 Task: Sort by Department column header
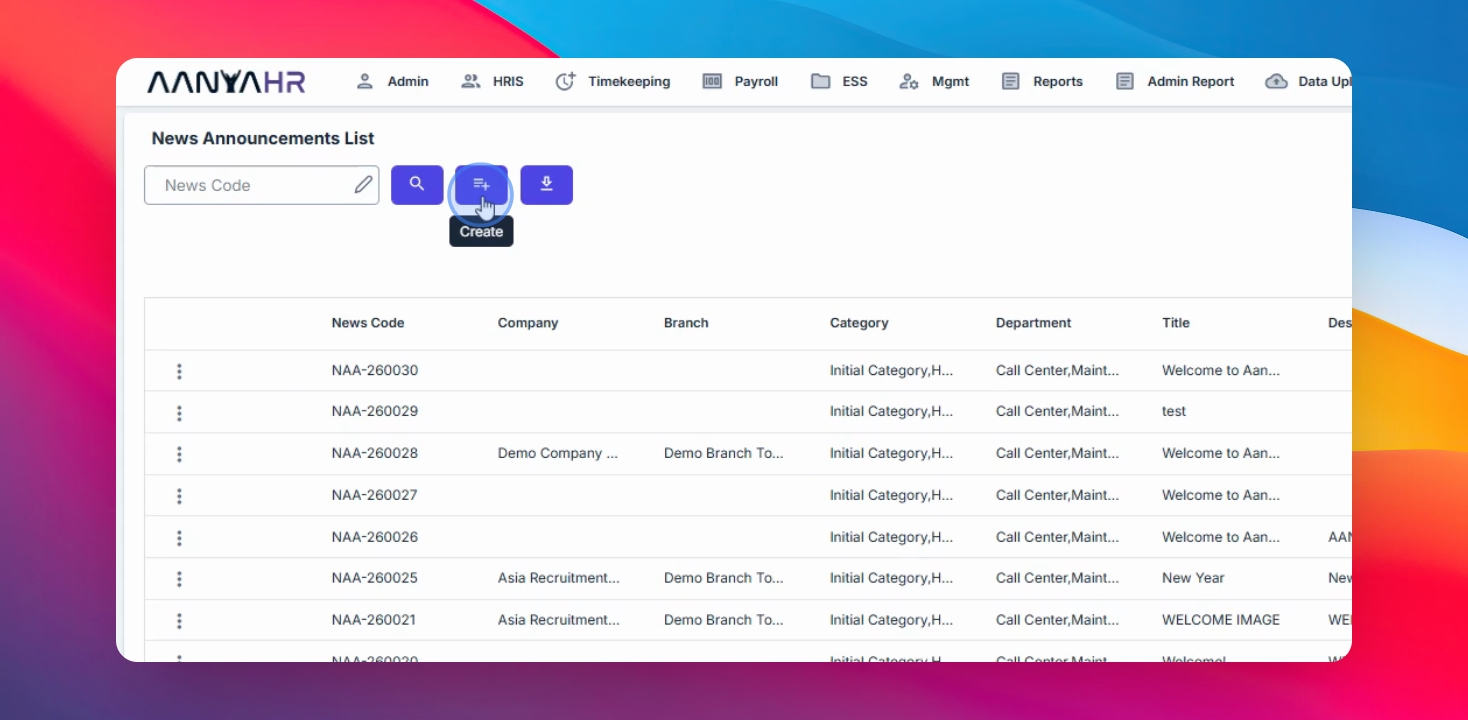tap(1033, 323)
